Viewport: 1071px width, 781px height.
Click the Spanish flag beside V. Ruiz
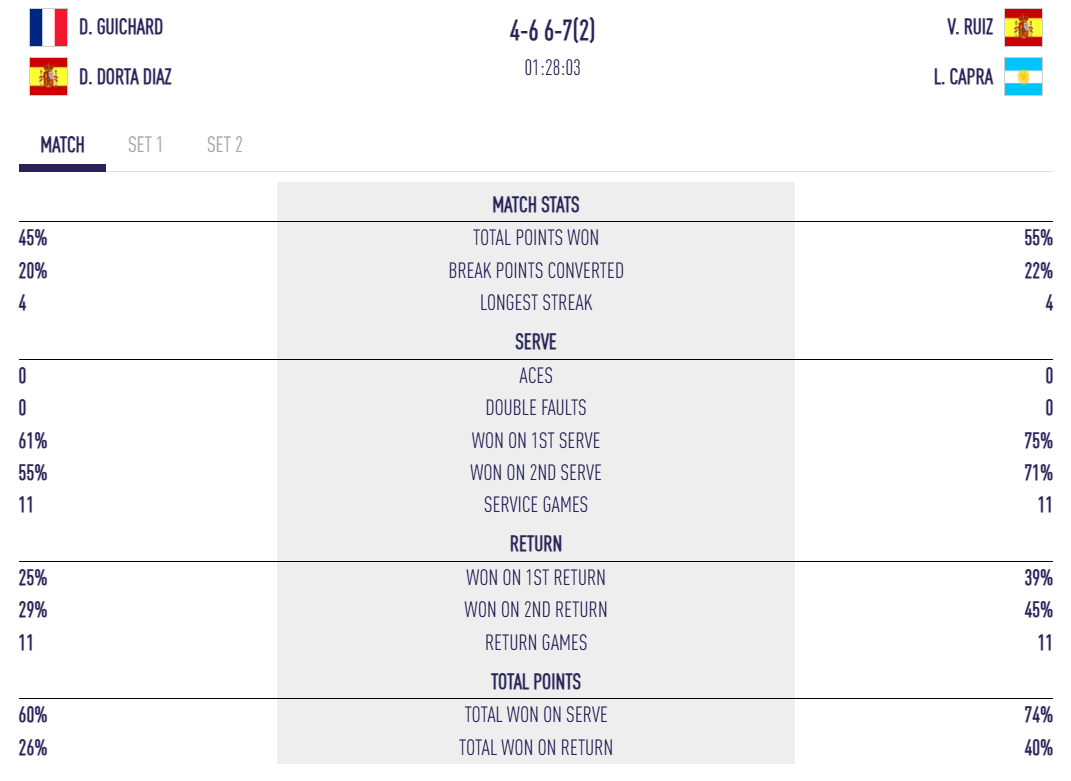click(x=1023, y=28)
